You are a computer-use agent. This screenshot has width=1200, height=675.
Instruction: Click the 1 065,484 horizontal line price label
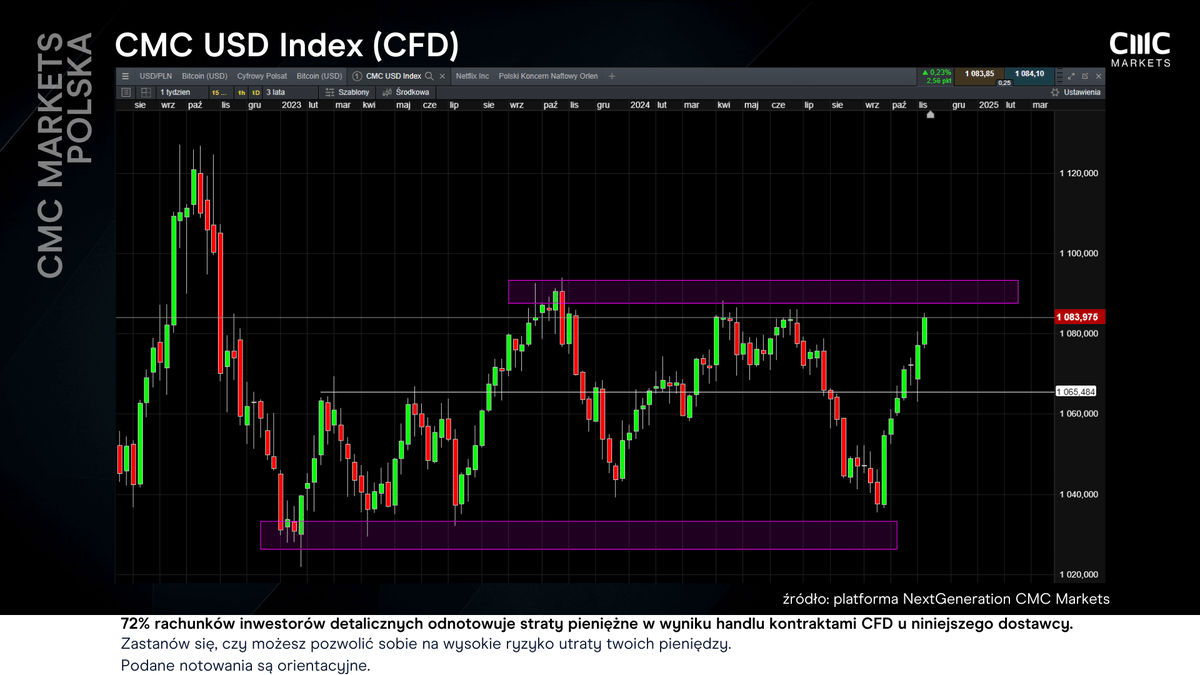(x=1076, y=391)
